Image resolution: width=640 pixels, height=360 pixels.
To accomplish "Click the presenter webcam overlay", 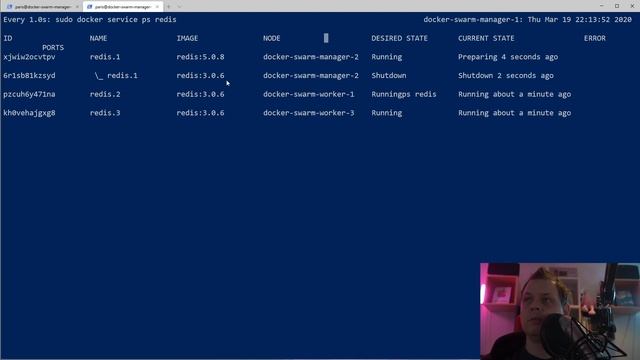I will point(560,311).
